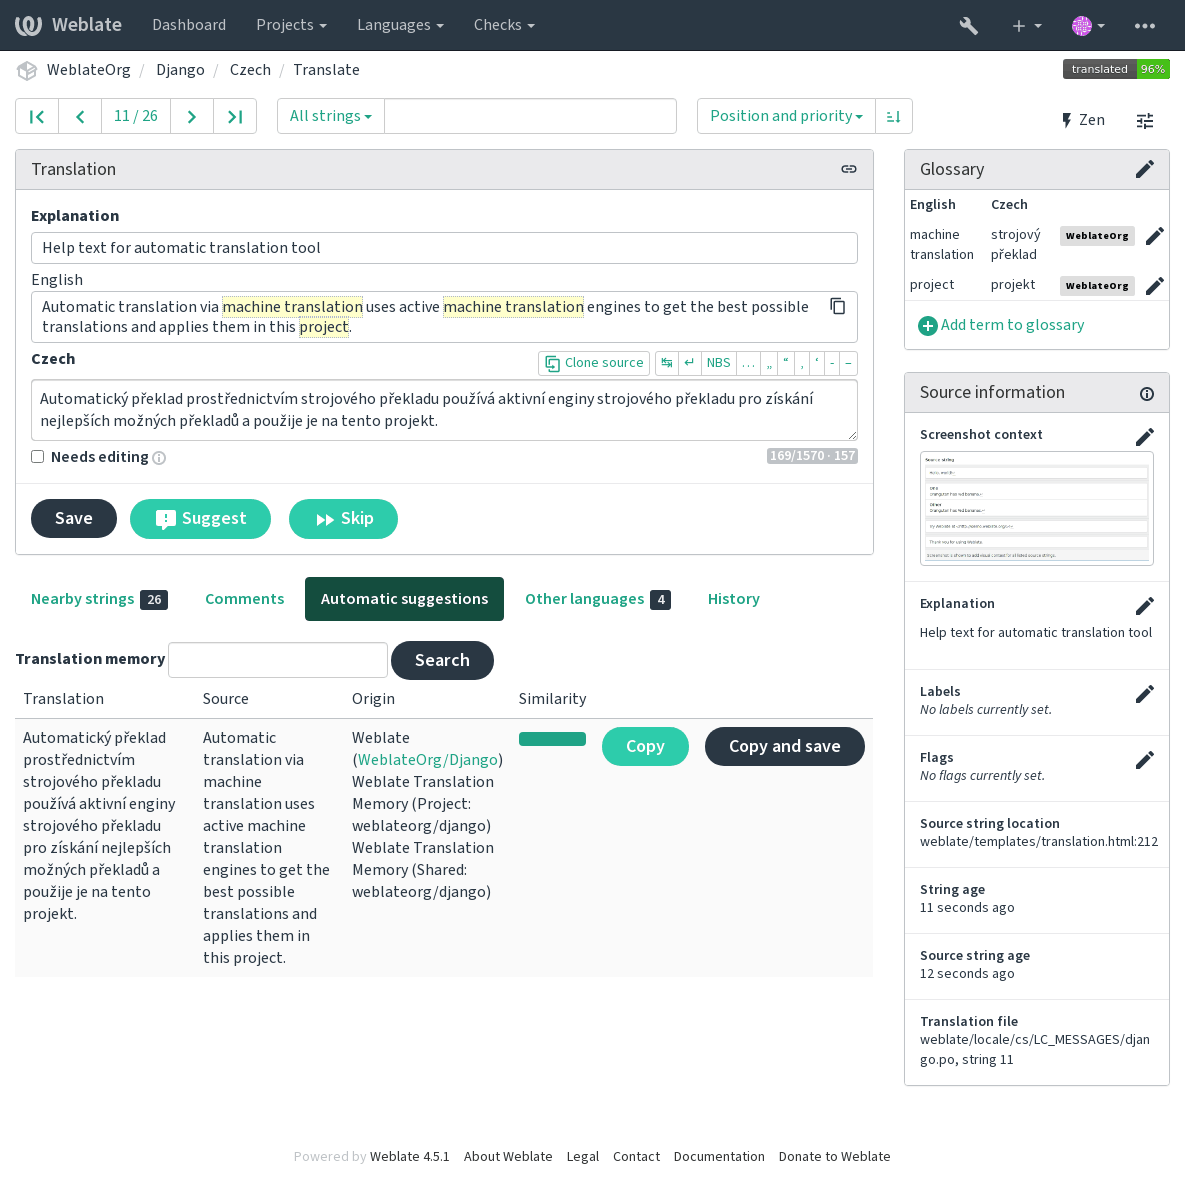The height and width of the screenshot is (1194, 1185).
Task: Open the Projects dropdown menu
Action: coord(292,25)
